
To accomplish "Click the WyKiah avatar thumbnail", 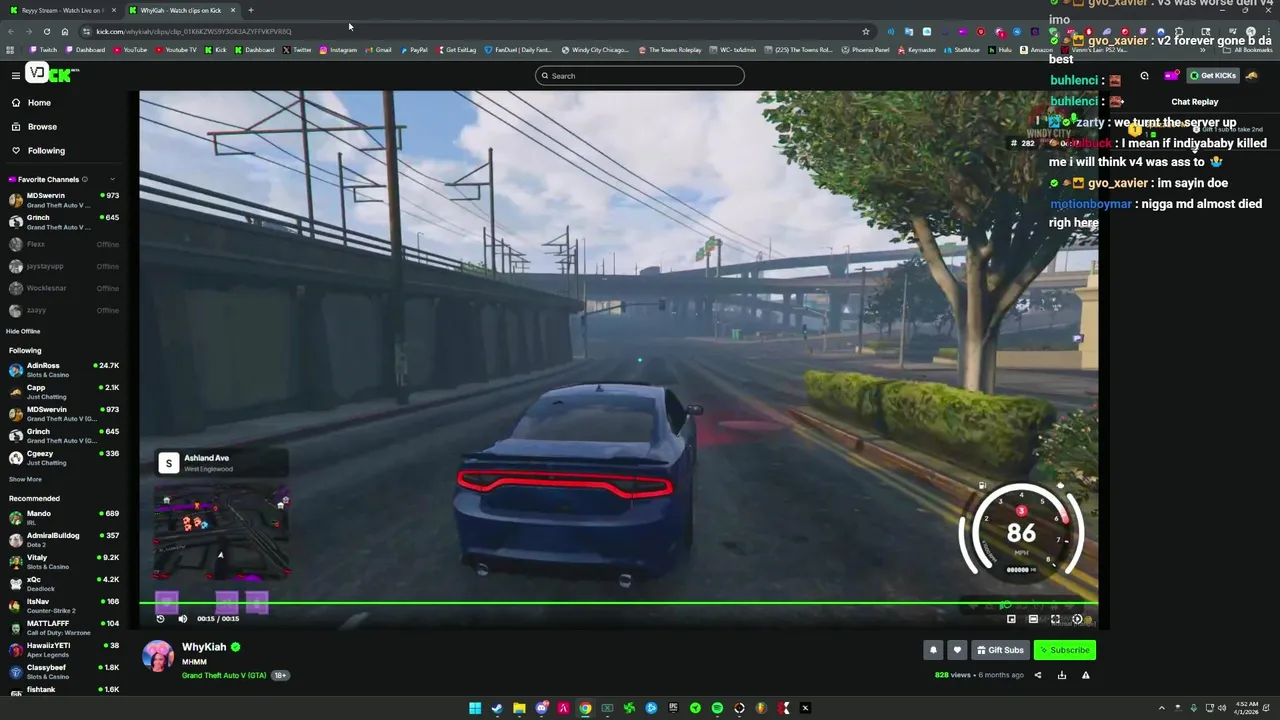I will coord(158,656).
